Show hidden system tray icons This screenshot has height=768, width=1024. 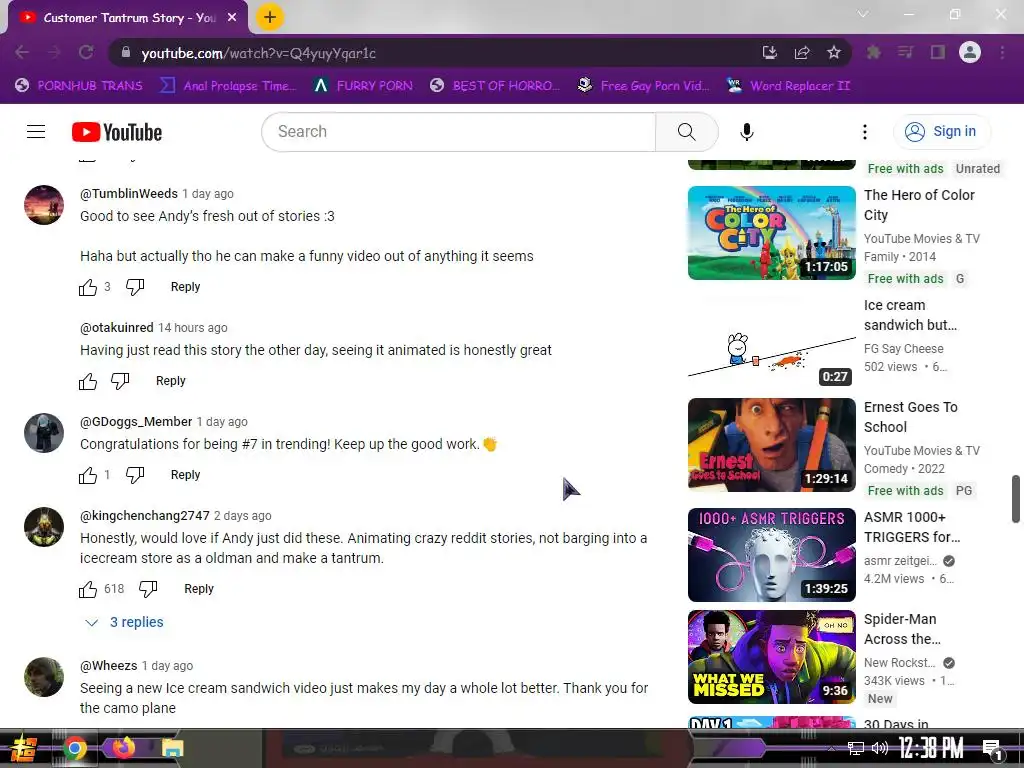[831, 748]
